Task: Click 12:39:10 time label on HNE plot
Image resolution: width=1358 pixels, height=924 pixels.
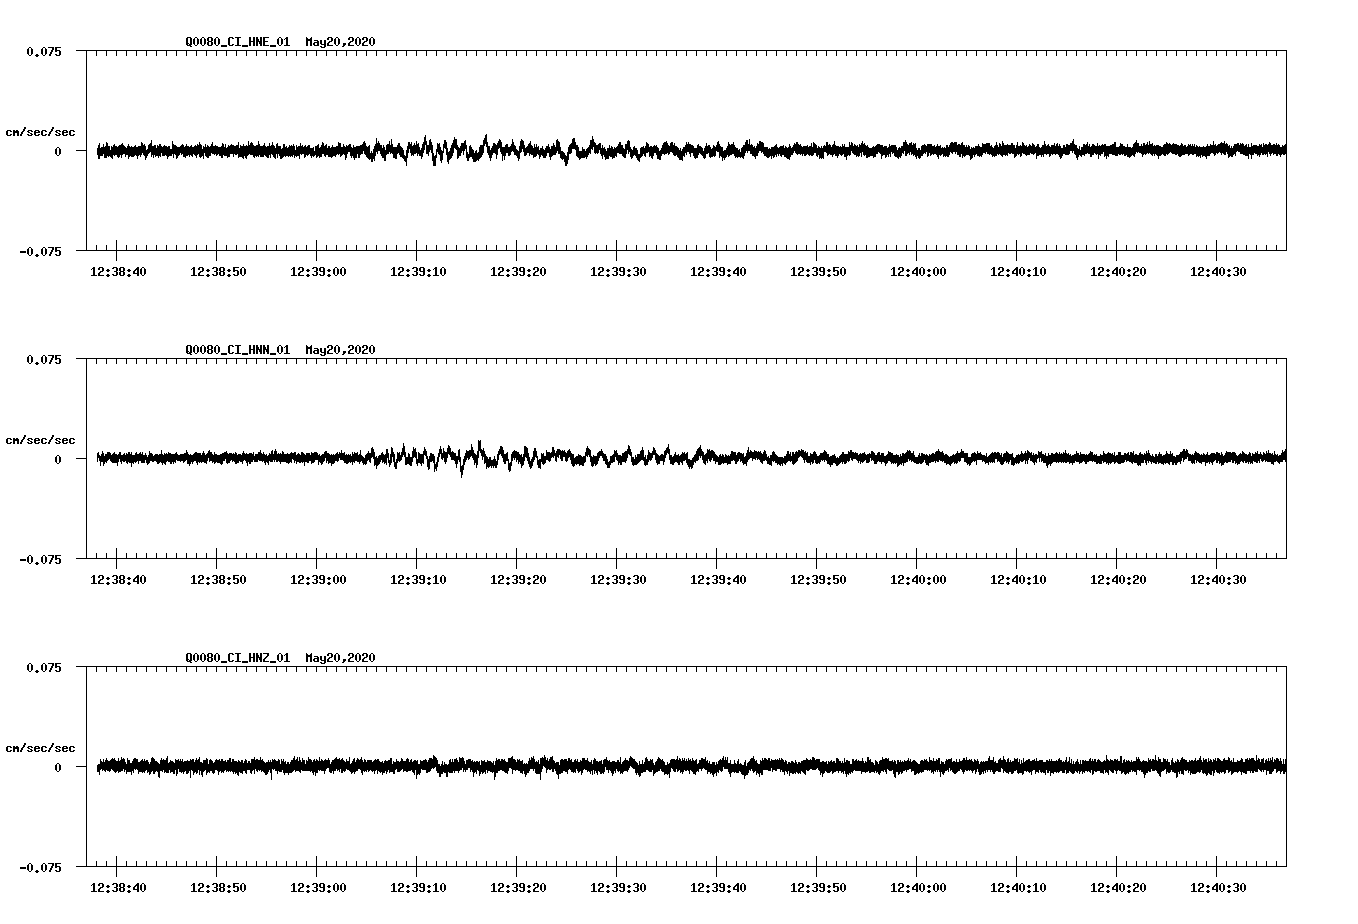Action: (418, 272)
